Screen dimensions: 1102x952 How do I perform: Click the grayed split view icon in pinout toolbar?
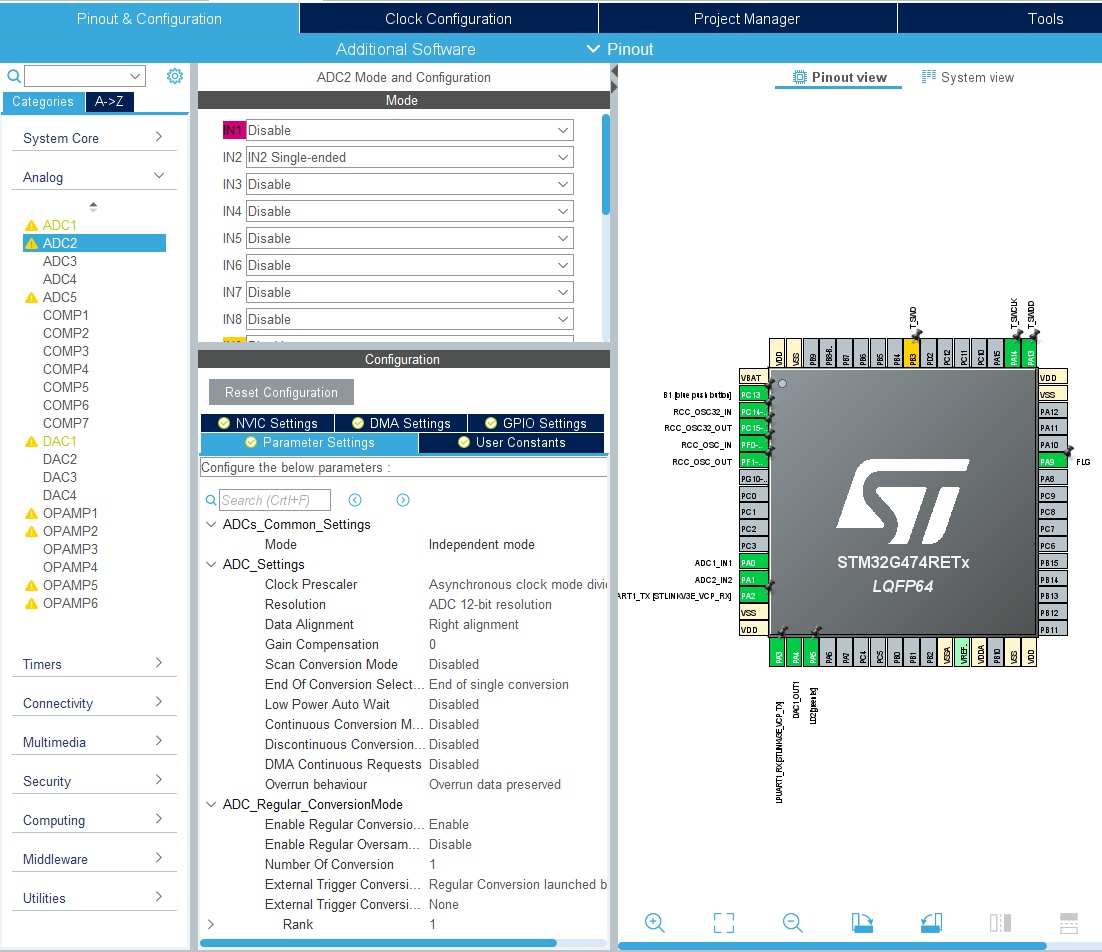[x=1000, y=922]
